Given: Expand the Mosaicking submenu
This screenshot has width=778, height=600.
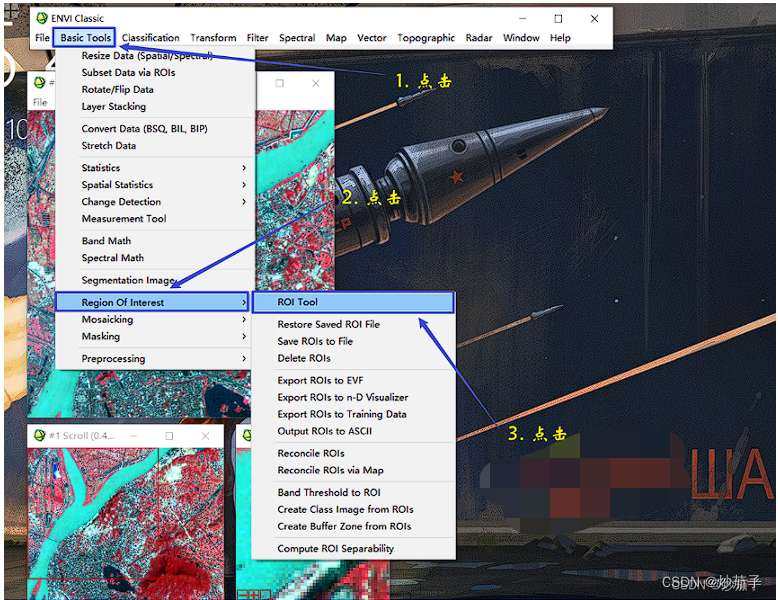Looking at the screenshot, I should (155, 319).
